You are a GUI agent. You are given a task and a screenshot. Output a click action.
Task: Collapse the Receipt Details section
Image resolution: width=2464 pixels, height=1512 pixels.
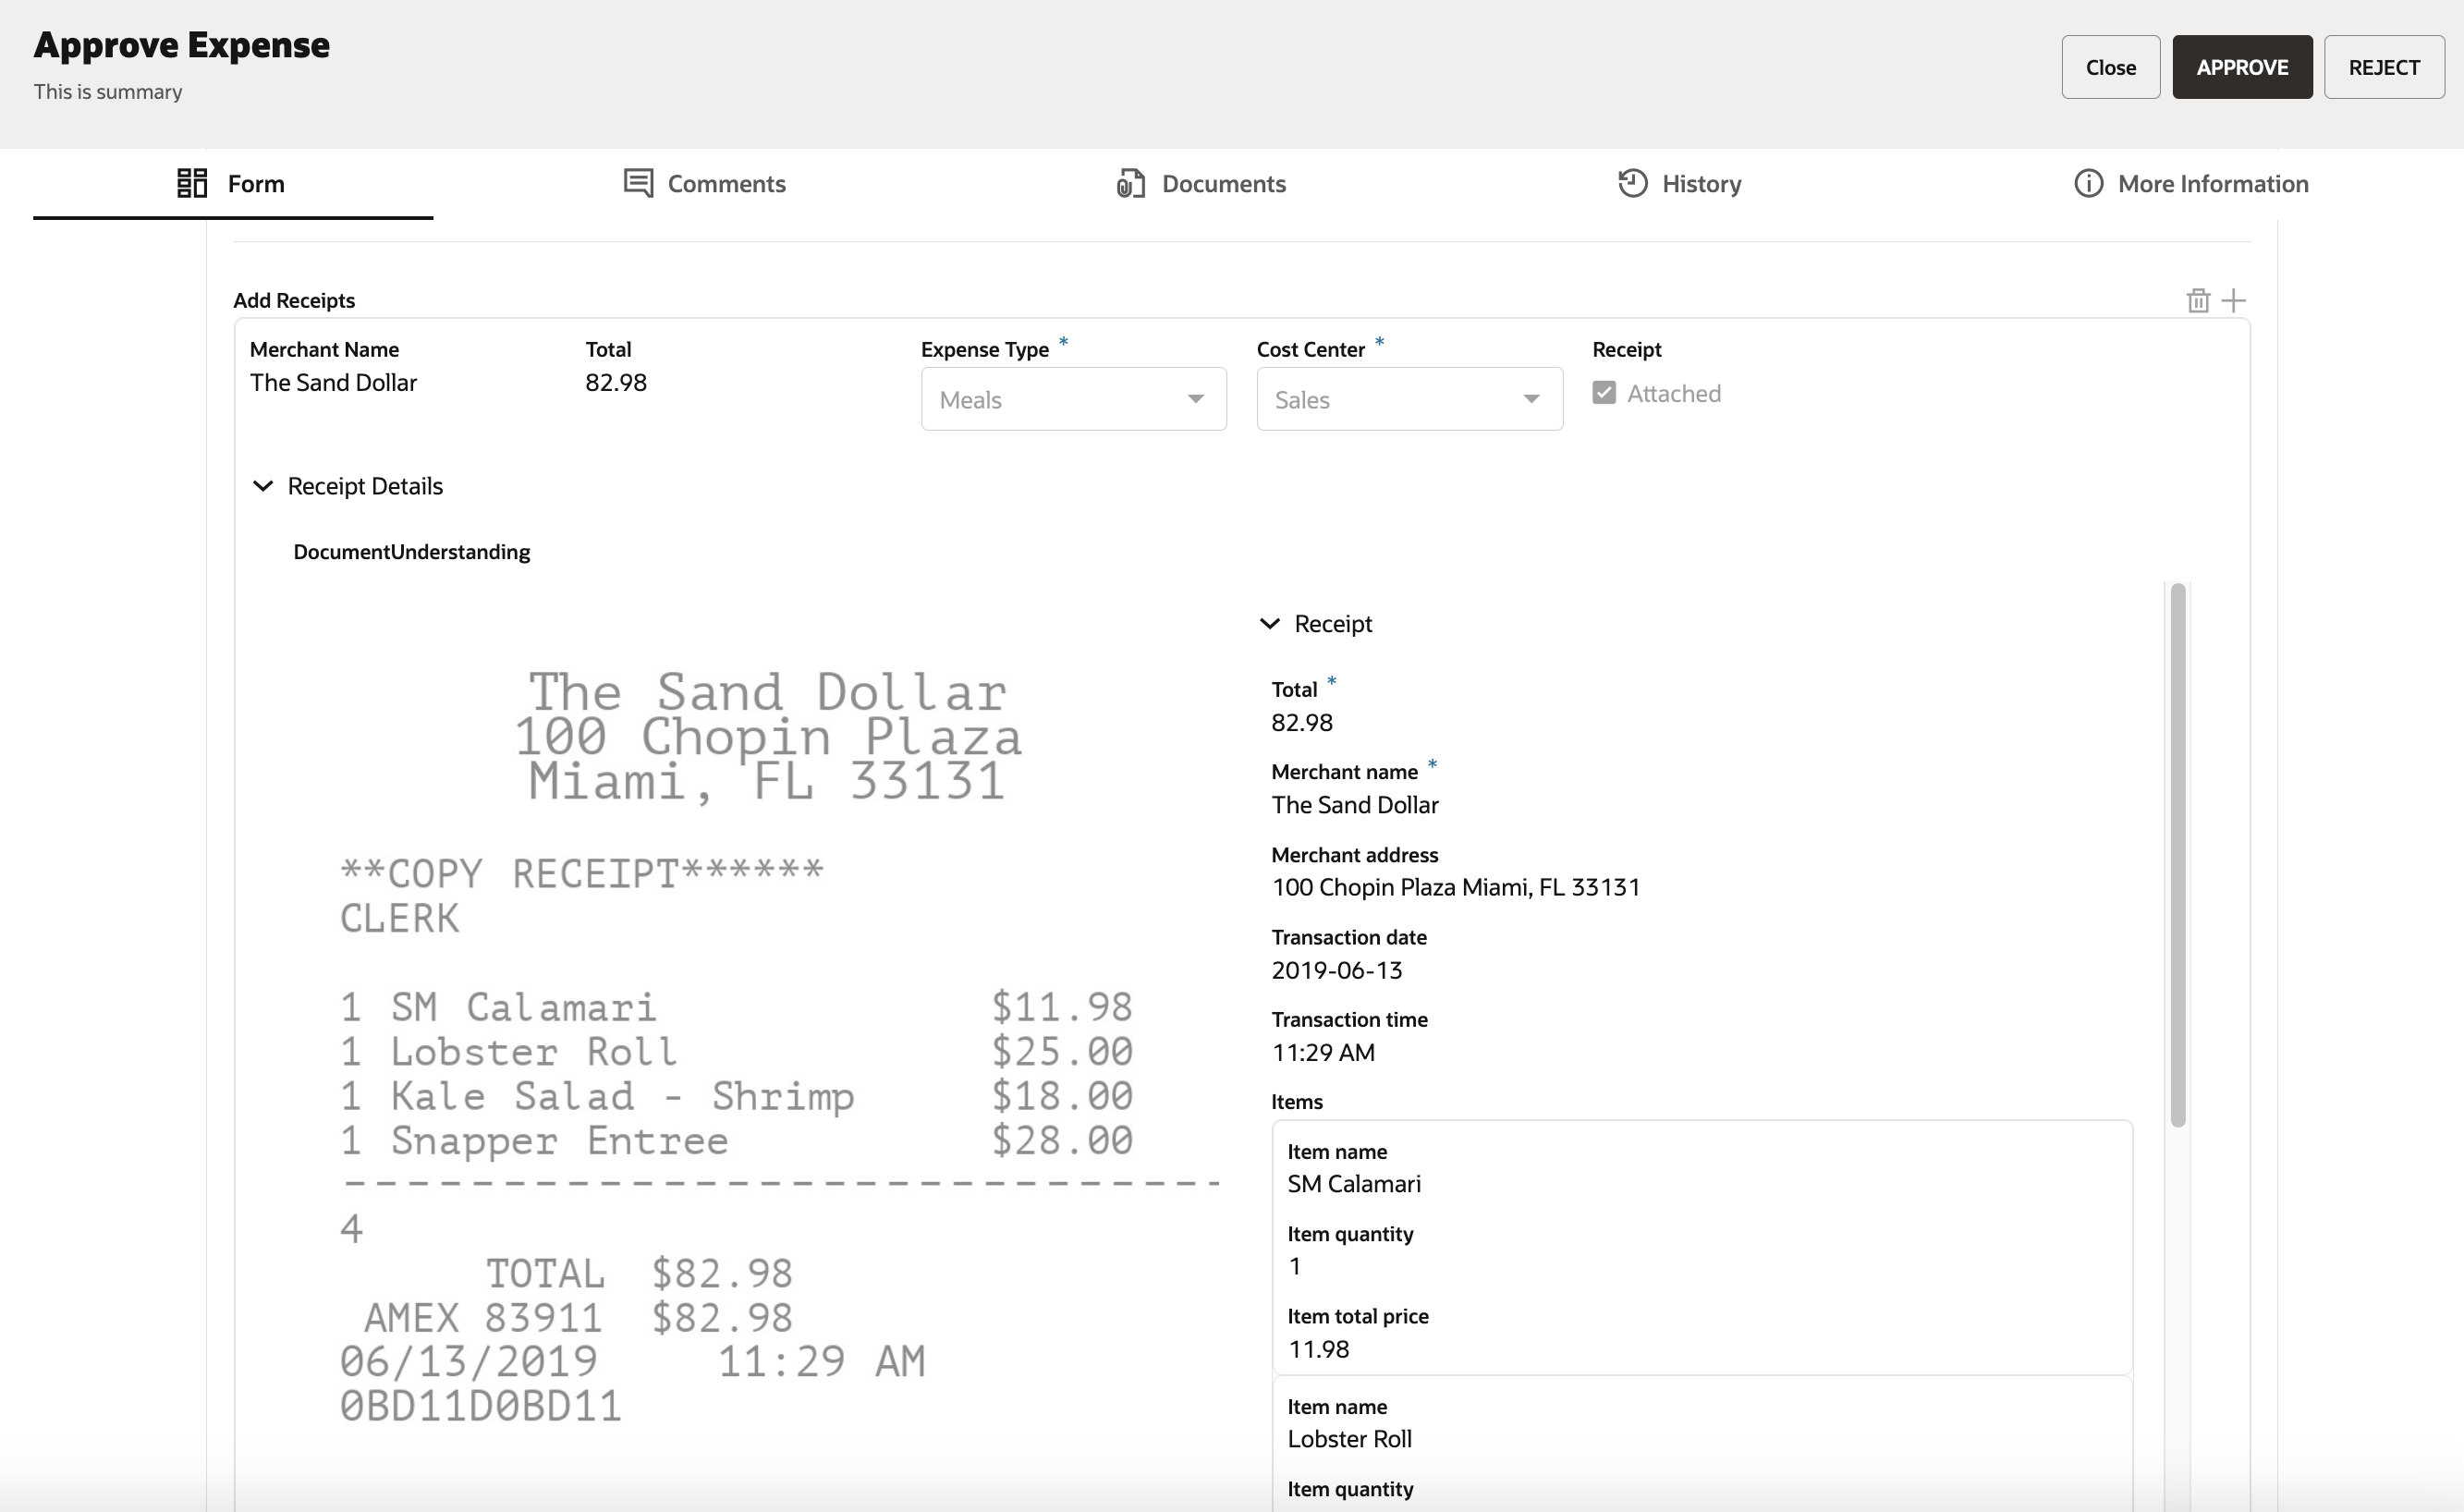tap(263, 486)
